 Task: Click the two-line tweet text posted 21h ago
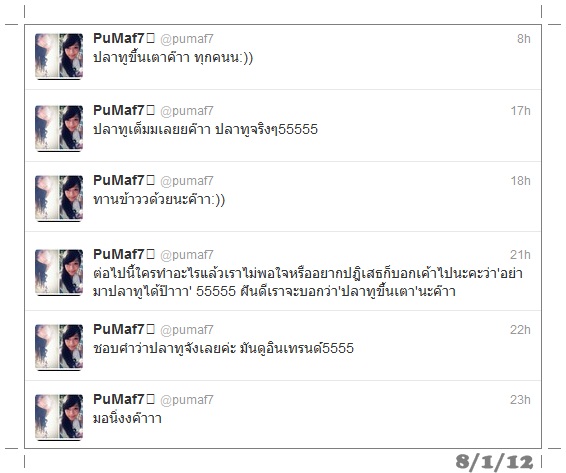[x=308, y=282]
